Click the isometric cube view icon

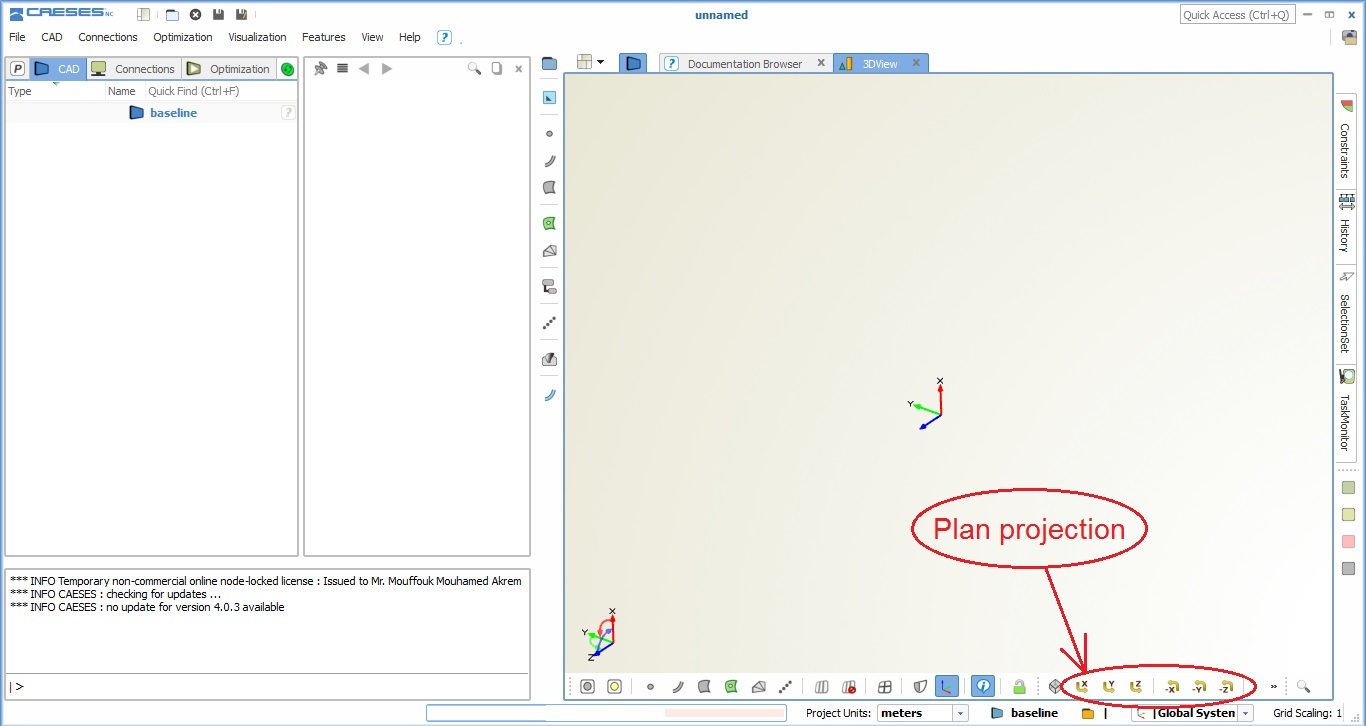(x=1055, y=687)
